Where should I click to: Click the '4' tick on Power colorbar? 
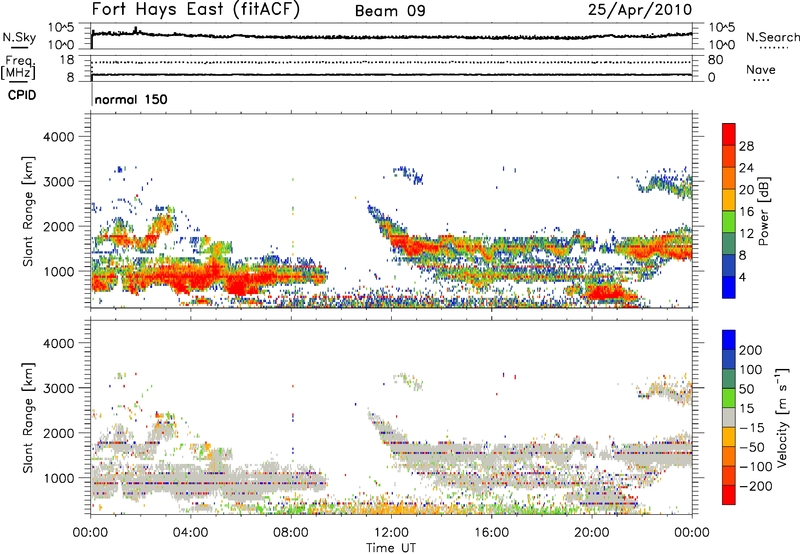743,277
